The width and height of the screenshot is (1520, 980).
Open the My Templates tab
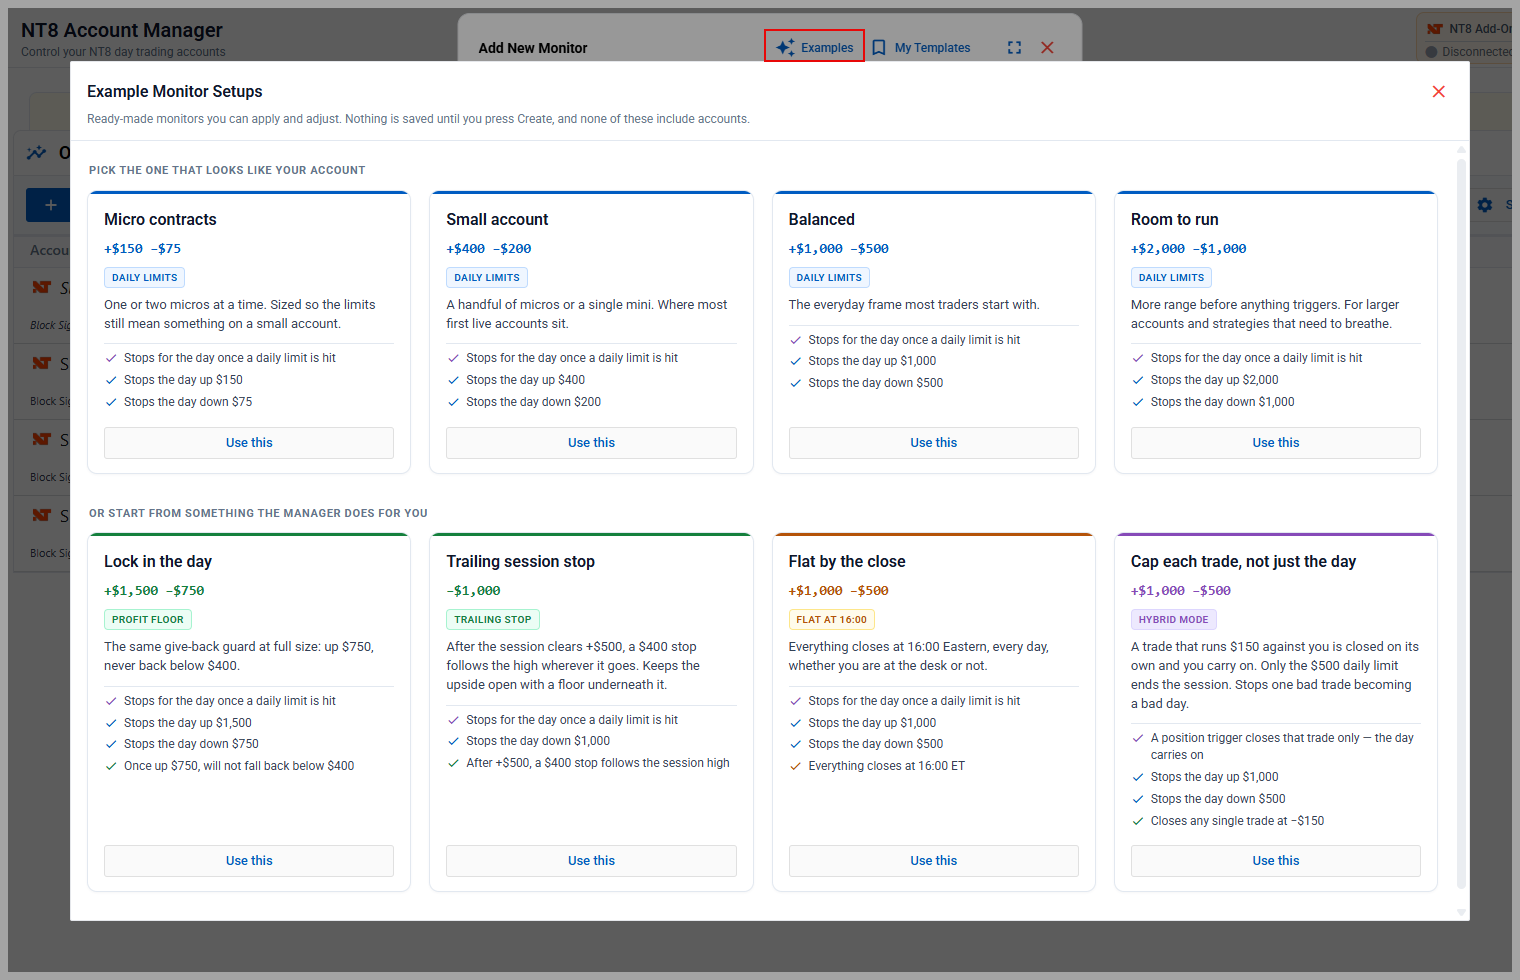pyautogui.click(x=932, y=48)
